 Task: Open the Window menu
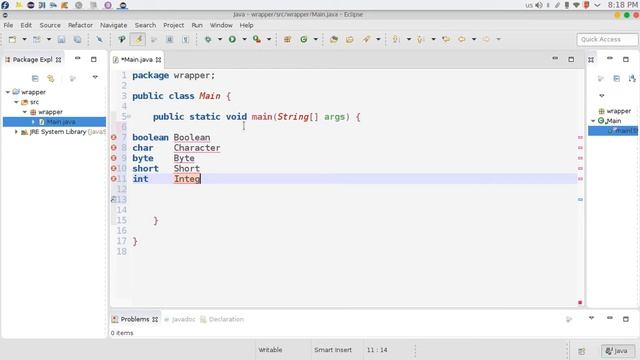(221, 25)
